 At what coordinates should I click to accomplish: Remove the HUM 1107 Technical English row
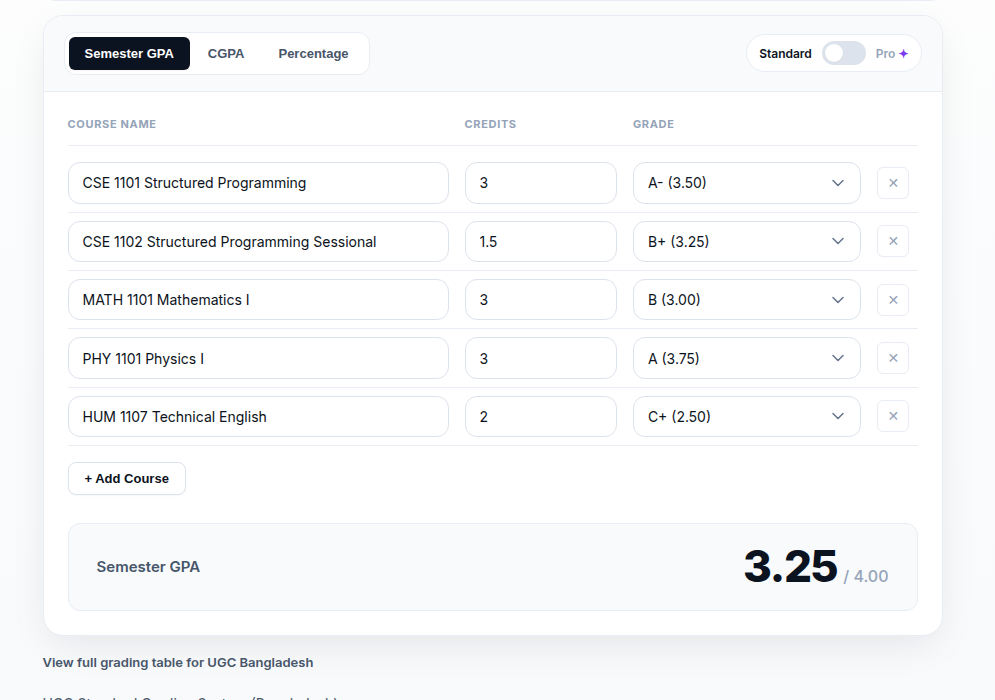[x=893, y=416]
